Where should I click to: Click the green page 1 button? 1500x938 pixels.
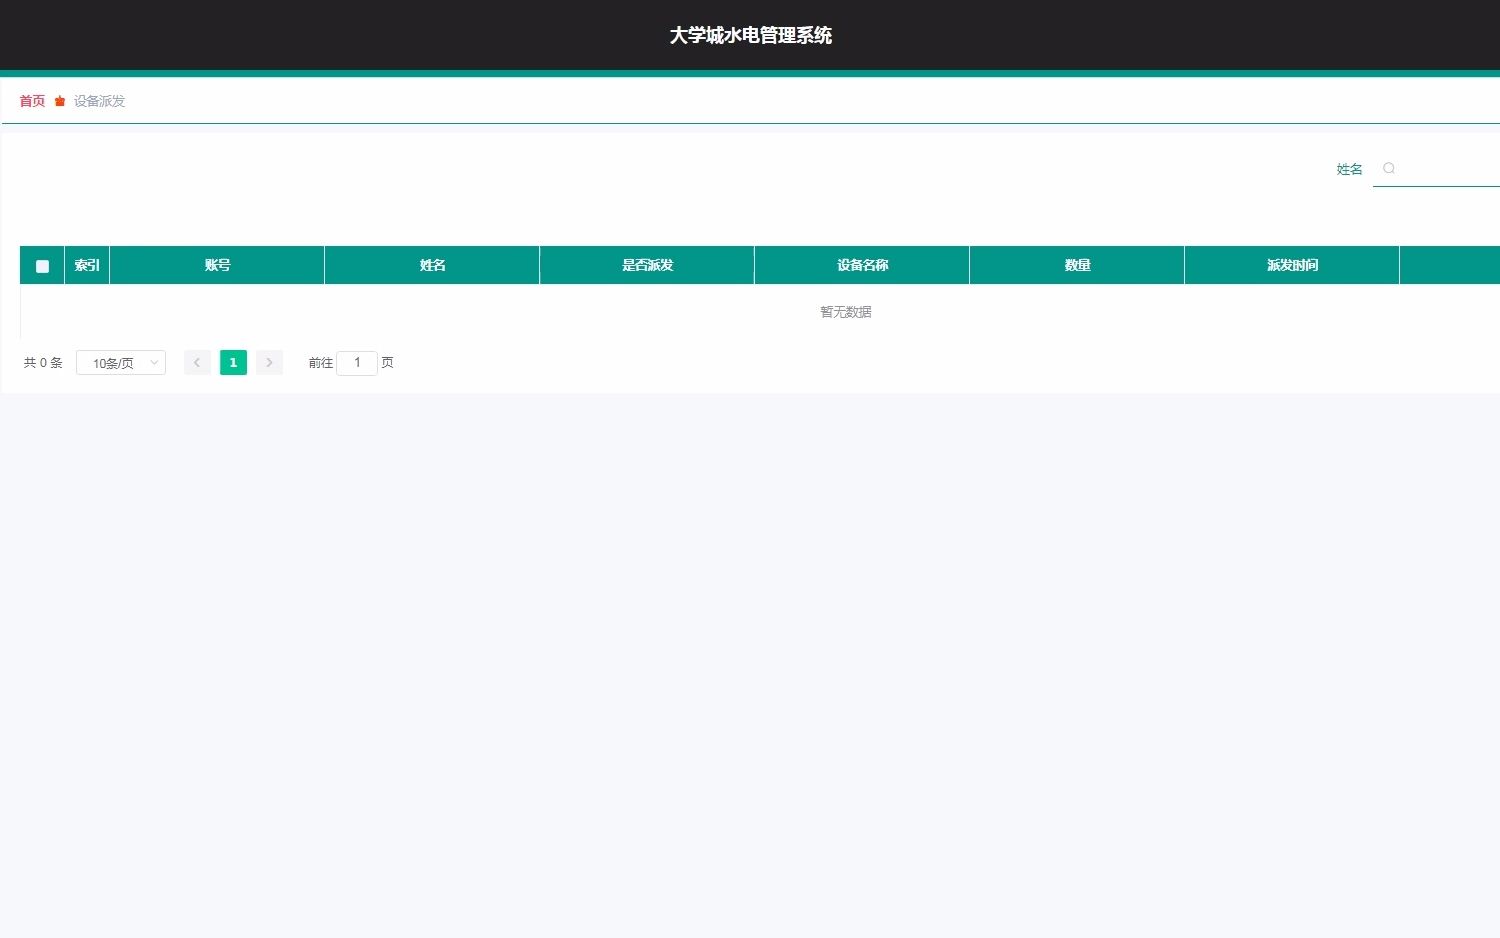(x=233, y=362)
